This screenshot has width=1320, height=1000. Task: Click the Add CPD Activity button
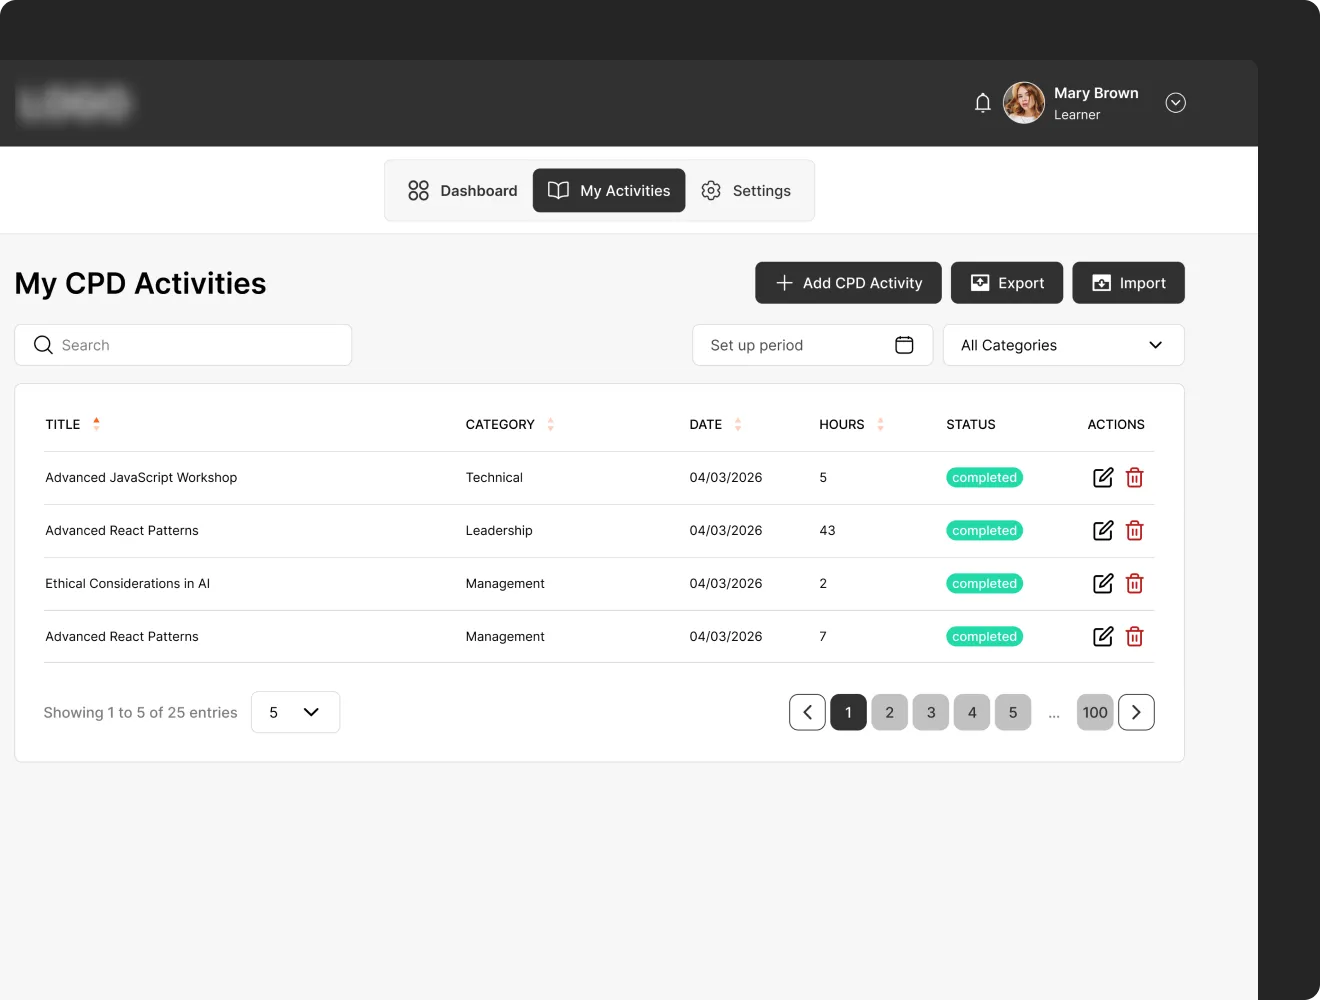[848, 283]
